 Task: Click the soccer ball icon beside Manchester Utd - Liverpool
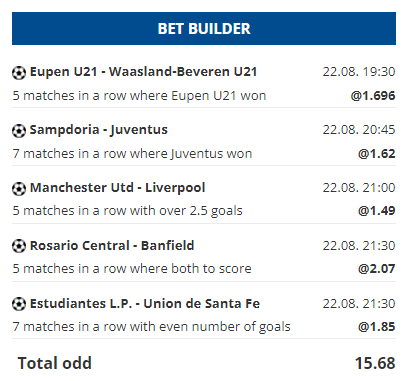pos(19,188)
